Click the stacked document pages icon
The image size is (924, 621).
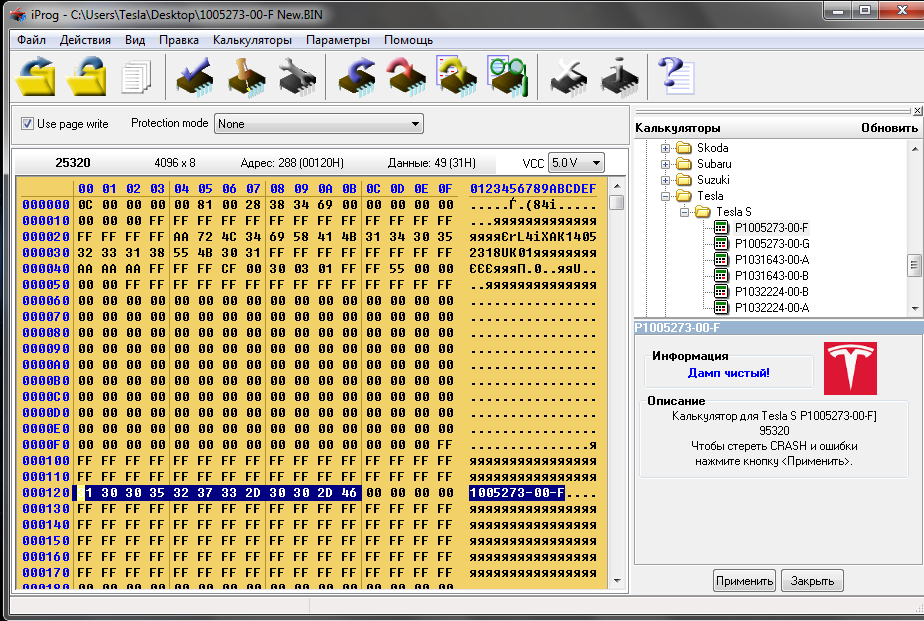pos(136,77)
